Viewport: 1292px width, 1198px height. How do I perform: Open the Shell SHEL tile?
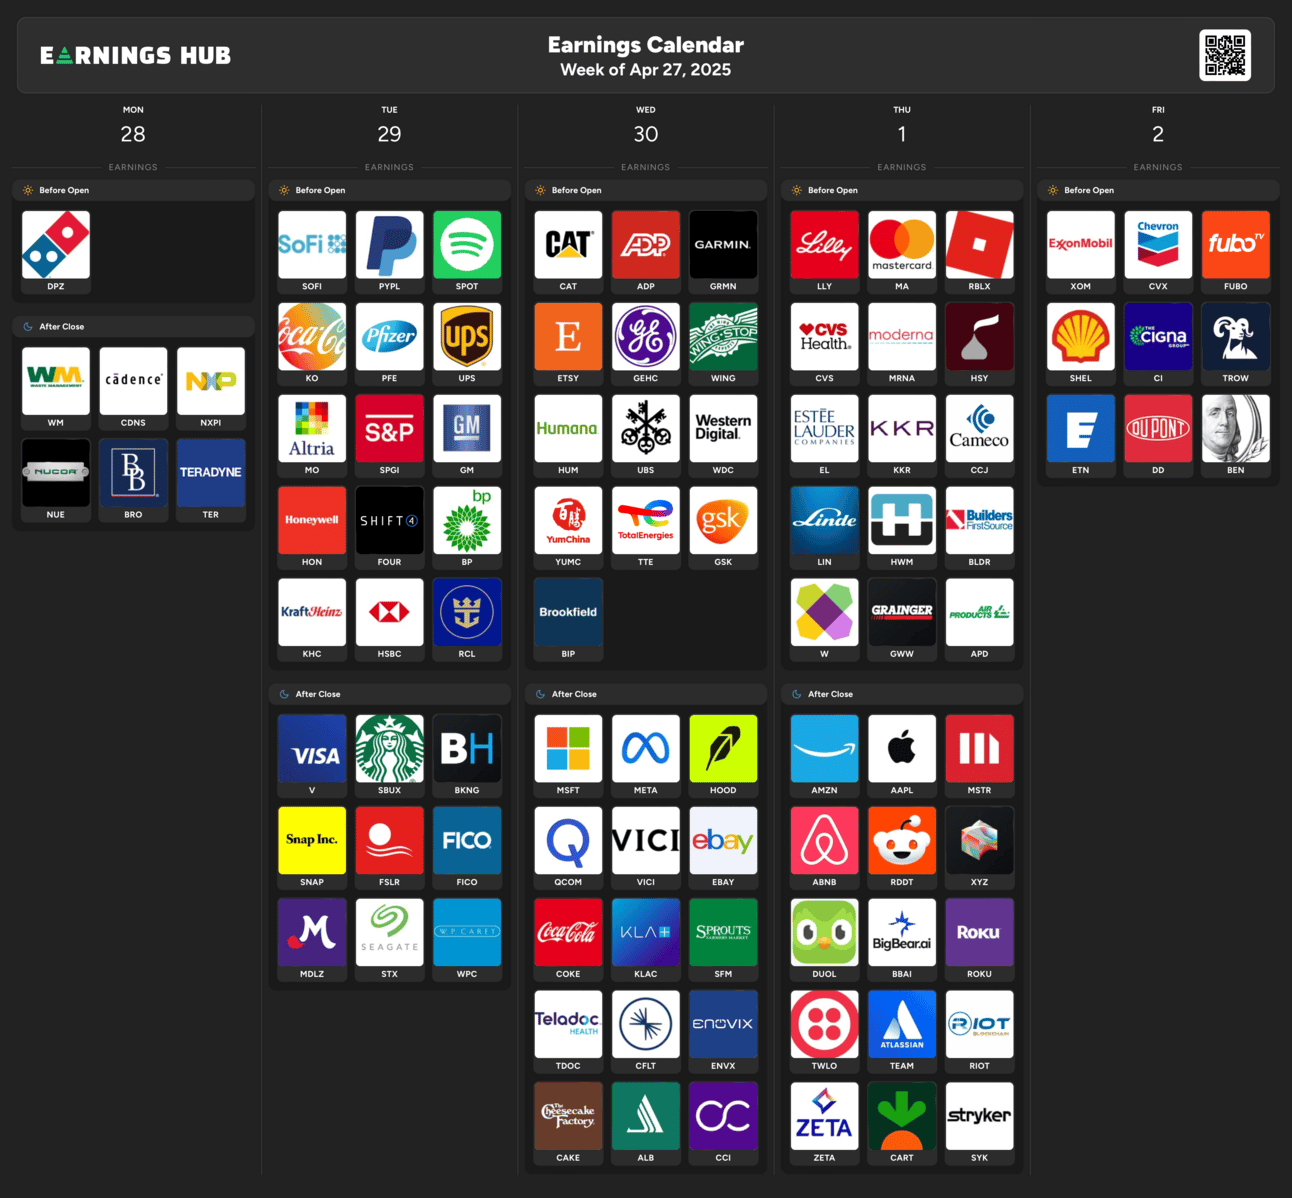point(1080,344)
